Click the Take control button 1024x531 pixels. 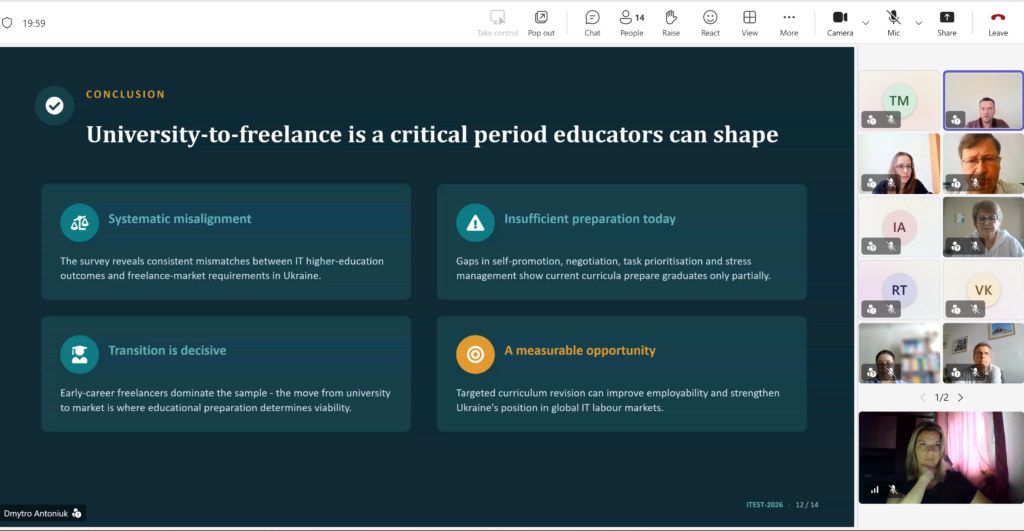click(497, 24)
